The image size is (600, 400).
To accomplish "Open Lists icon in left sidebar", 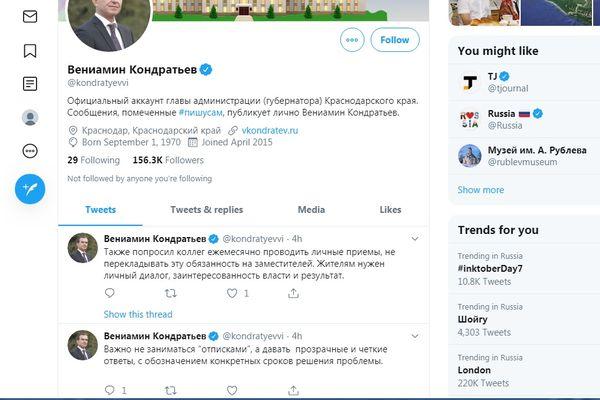I will click(x=30, y=84).
